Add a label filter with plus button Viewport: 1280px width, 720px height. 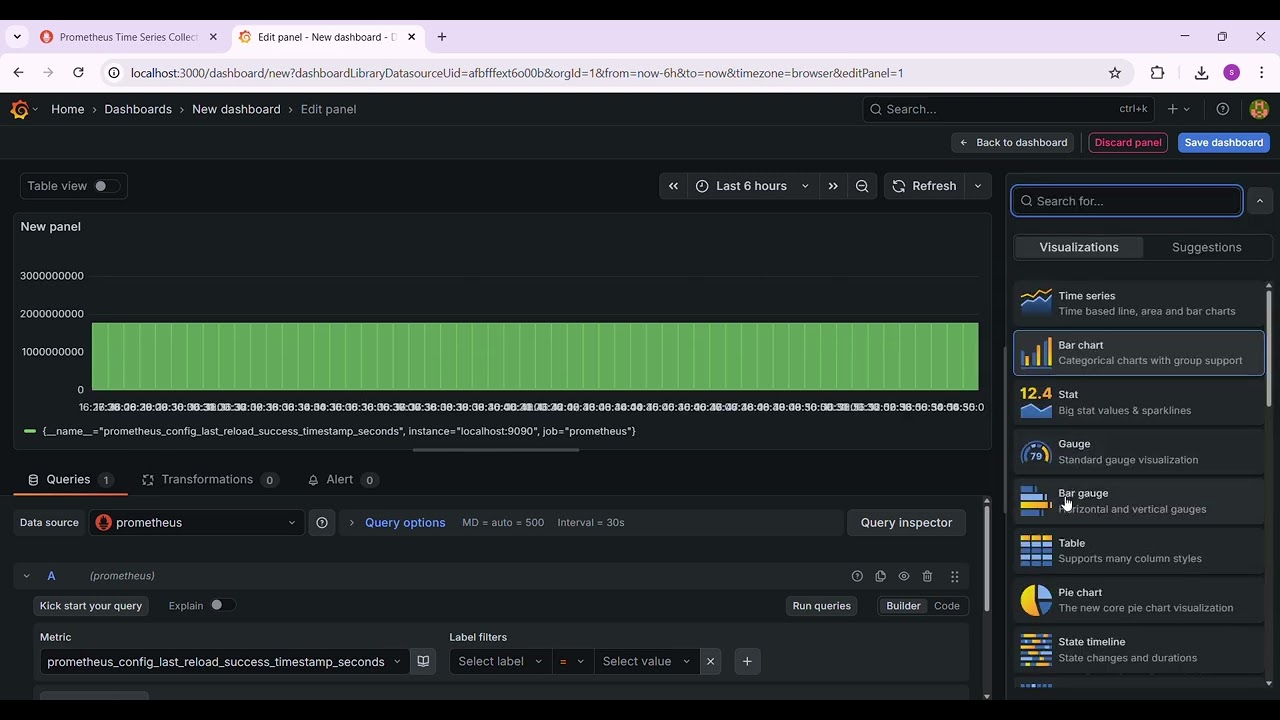[x=747, y=661]
